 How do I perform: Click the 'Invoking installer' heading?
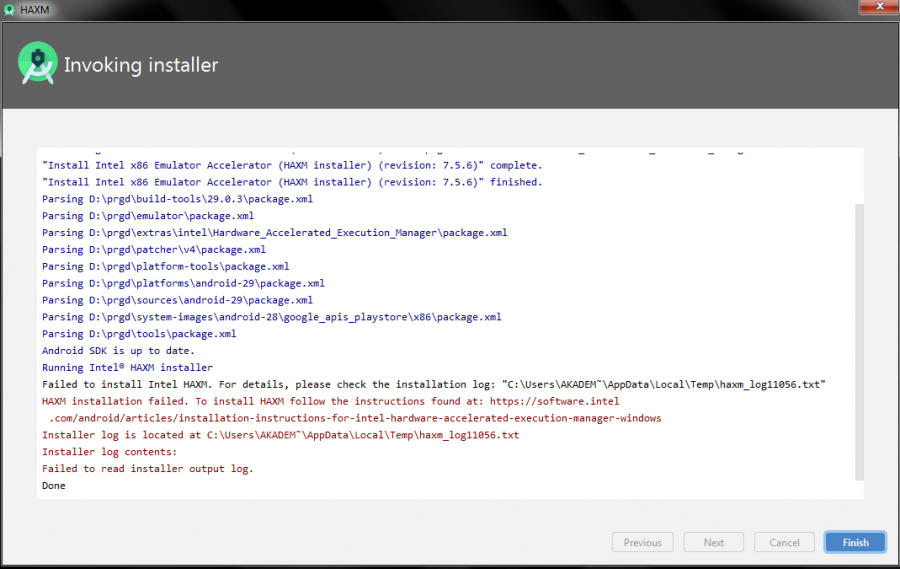141,65
